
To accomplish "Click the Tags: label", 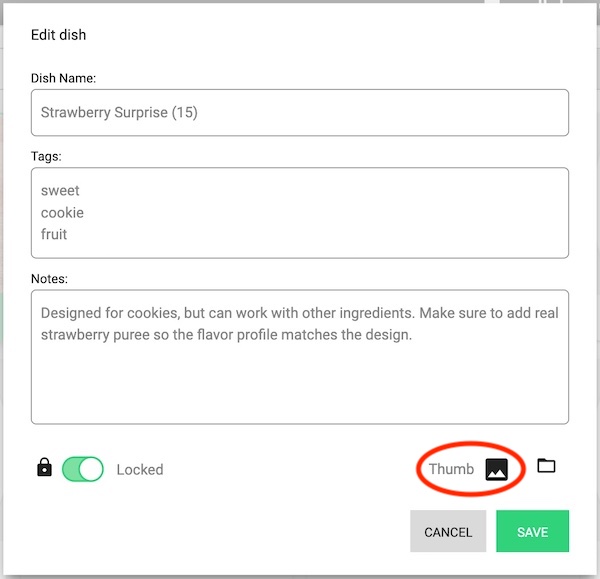I will pos(46,156).
